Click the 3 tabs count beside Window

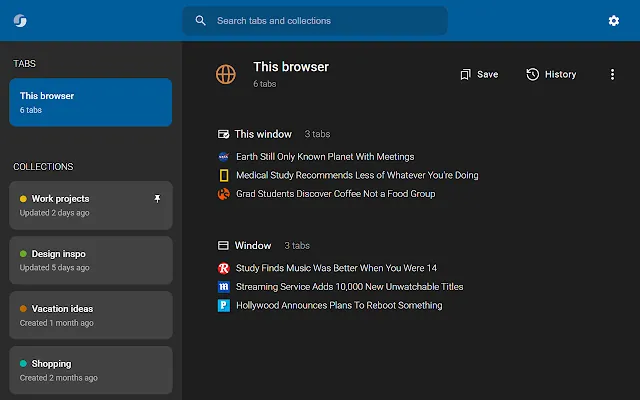297,246
